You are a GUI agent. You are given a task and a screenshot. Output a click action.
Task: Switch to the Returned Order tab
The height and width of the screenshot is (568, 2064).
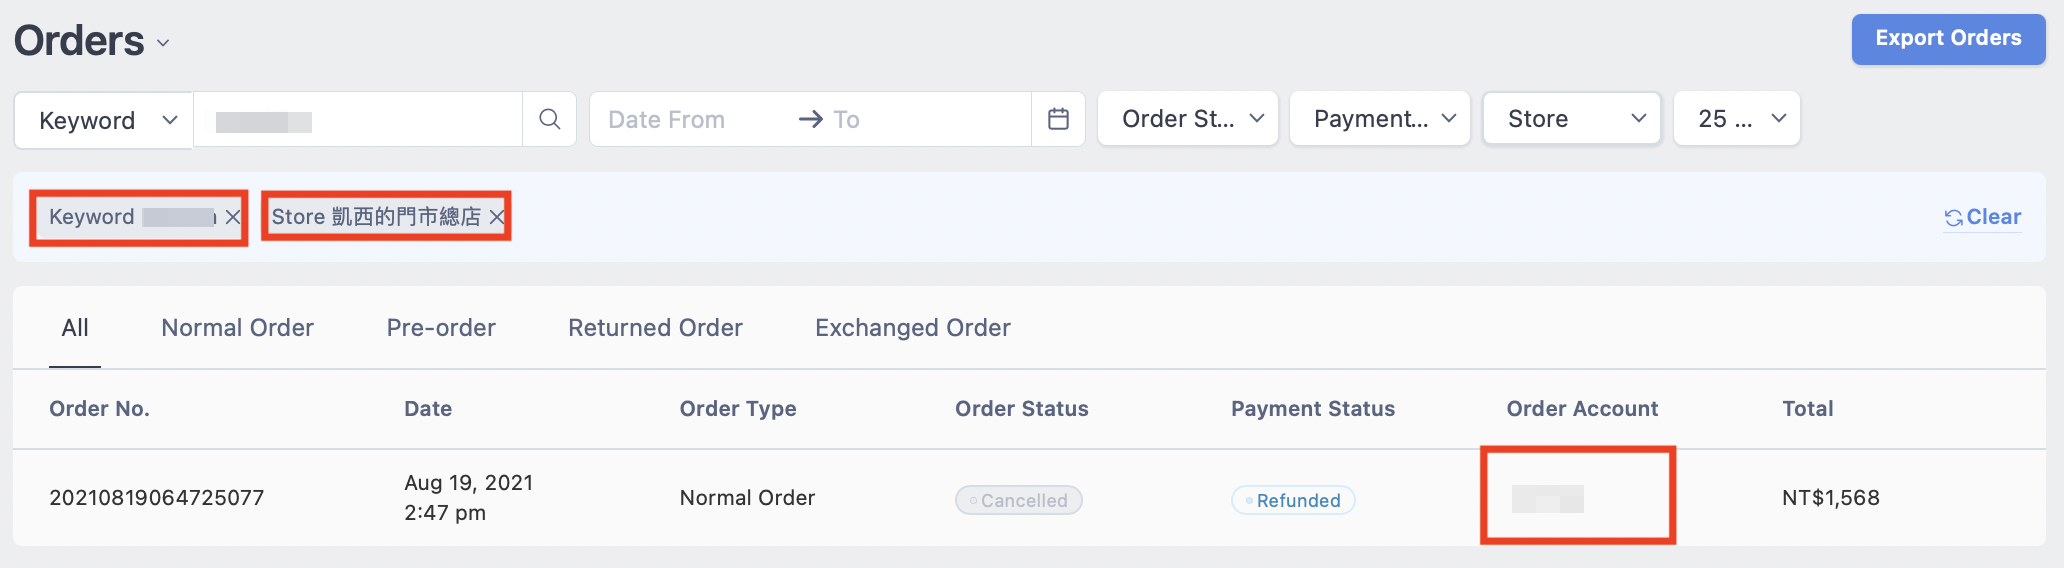pos(655,328)
